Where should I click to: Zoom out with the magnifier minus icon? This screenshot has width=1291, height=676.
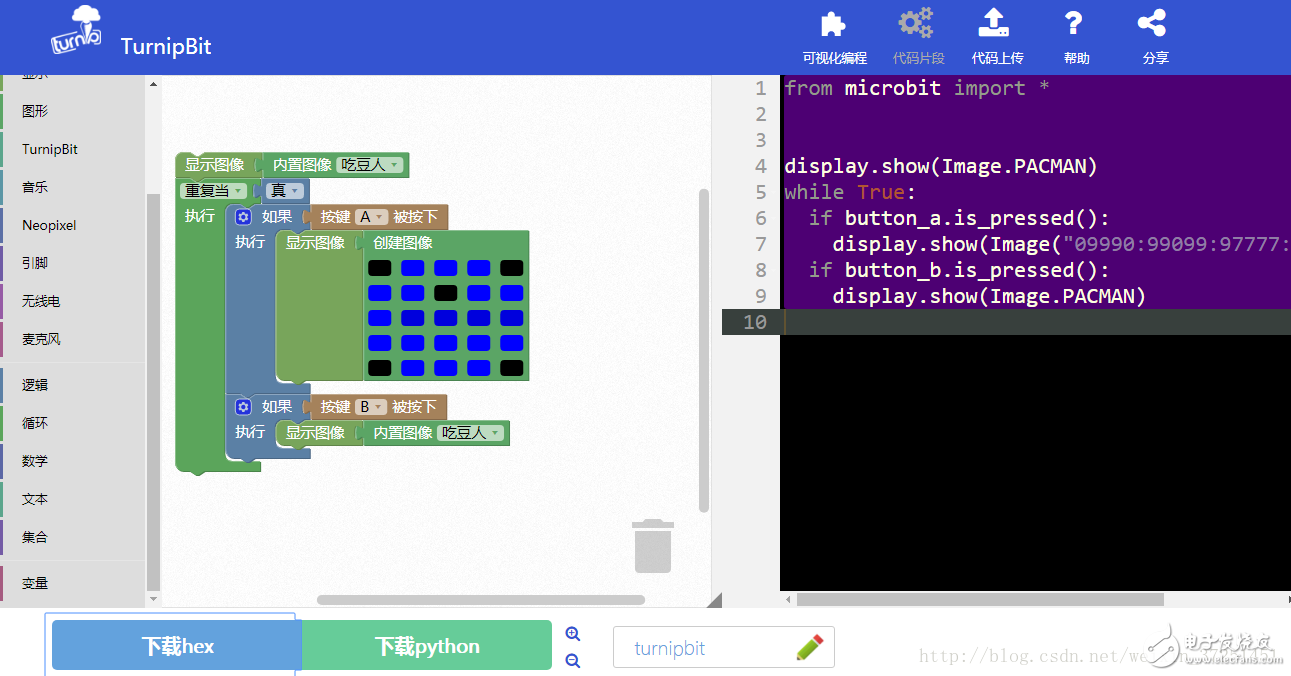click(573, 660)
